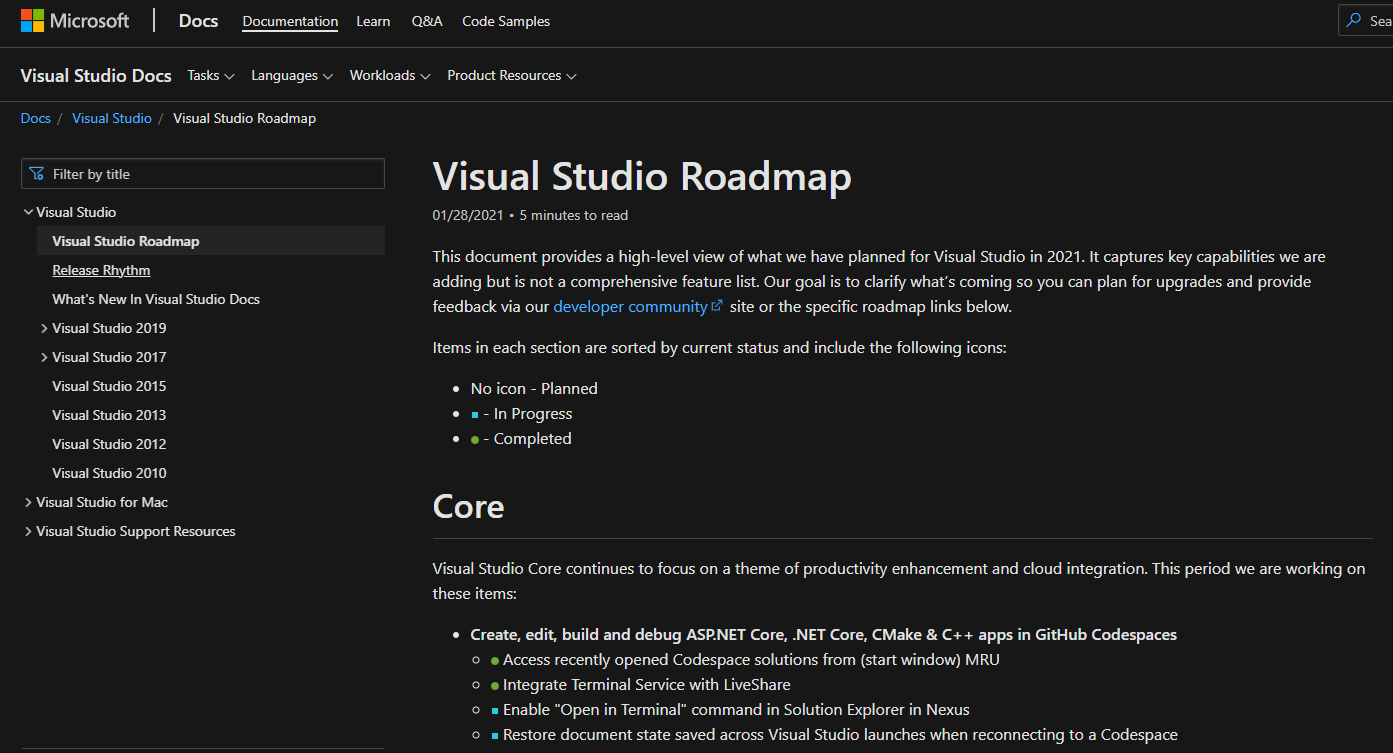Open the Learn tab
Image resolution: width=1393 pixels, height=753 pixels.
[373, 21]
